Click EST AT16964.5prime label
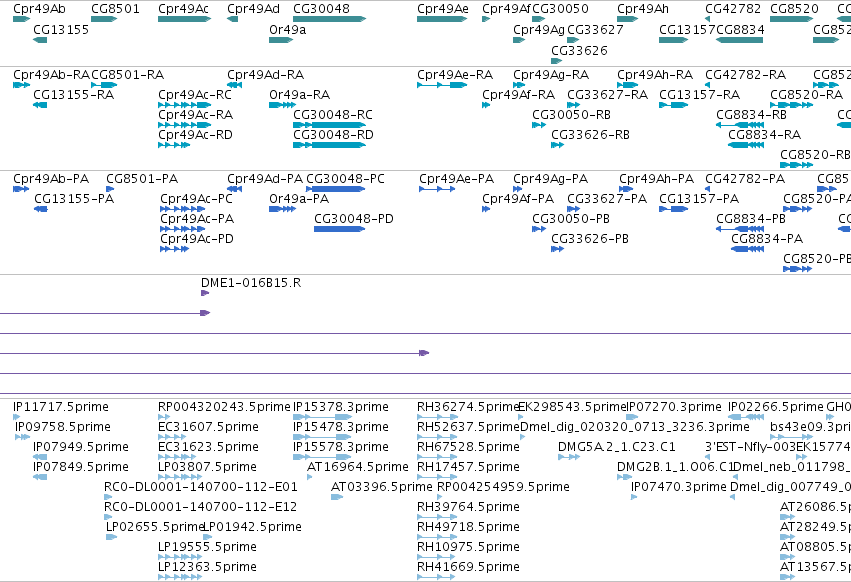 [x=358, y=467]
